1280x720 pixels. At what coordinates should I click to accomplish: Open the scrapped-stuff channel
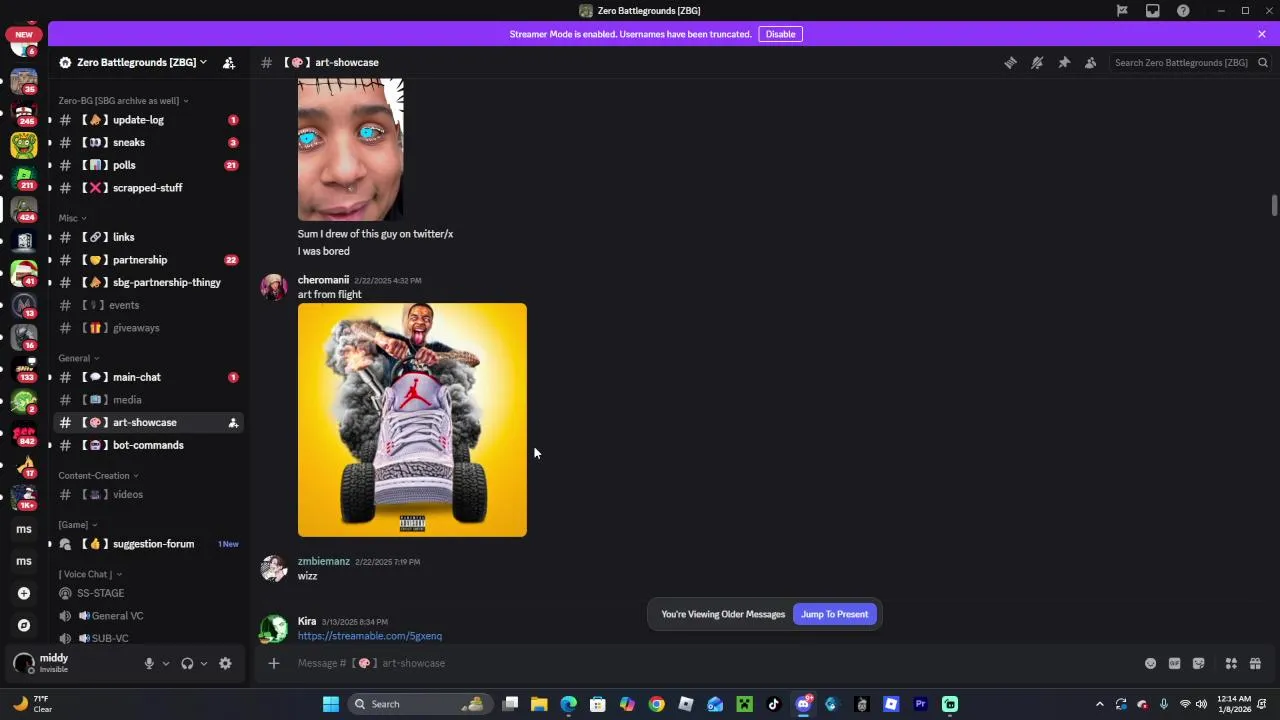coord(148,188)
